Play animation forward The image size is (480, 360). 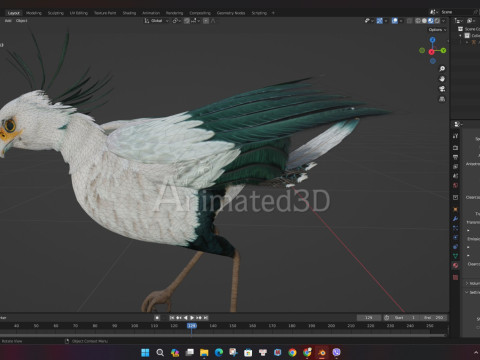coord(192,318)
